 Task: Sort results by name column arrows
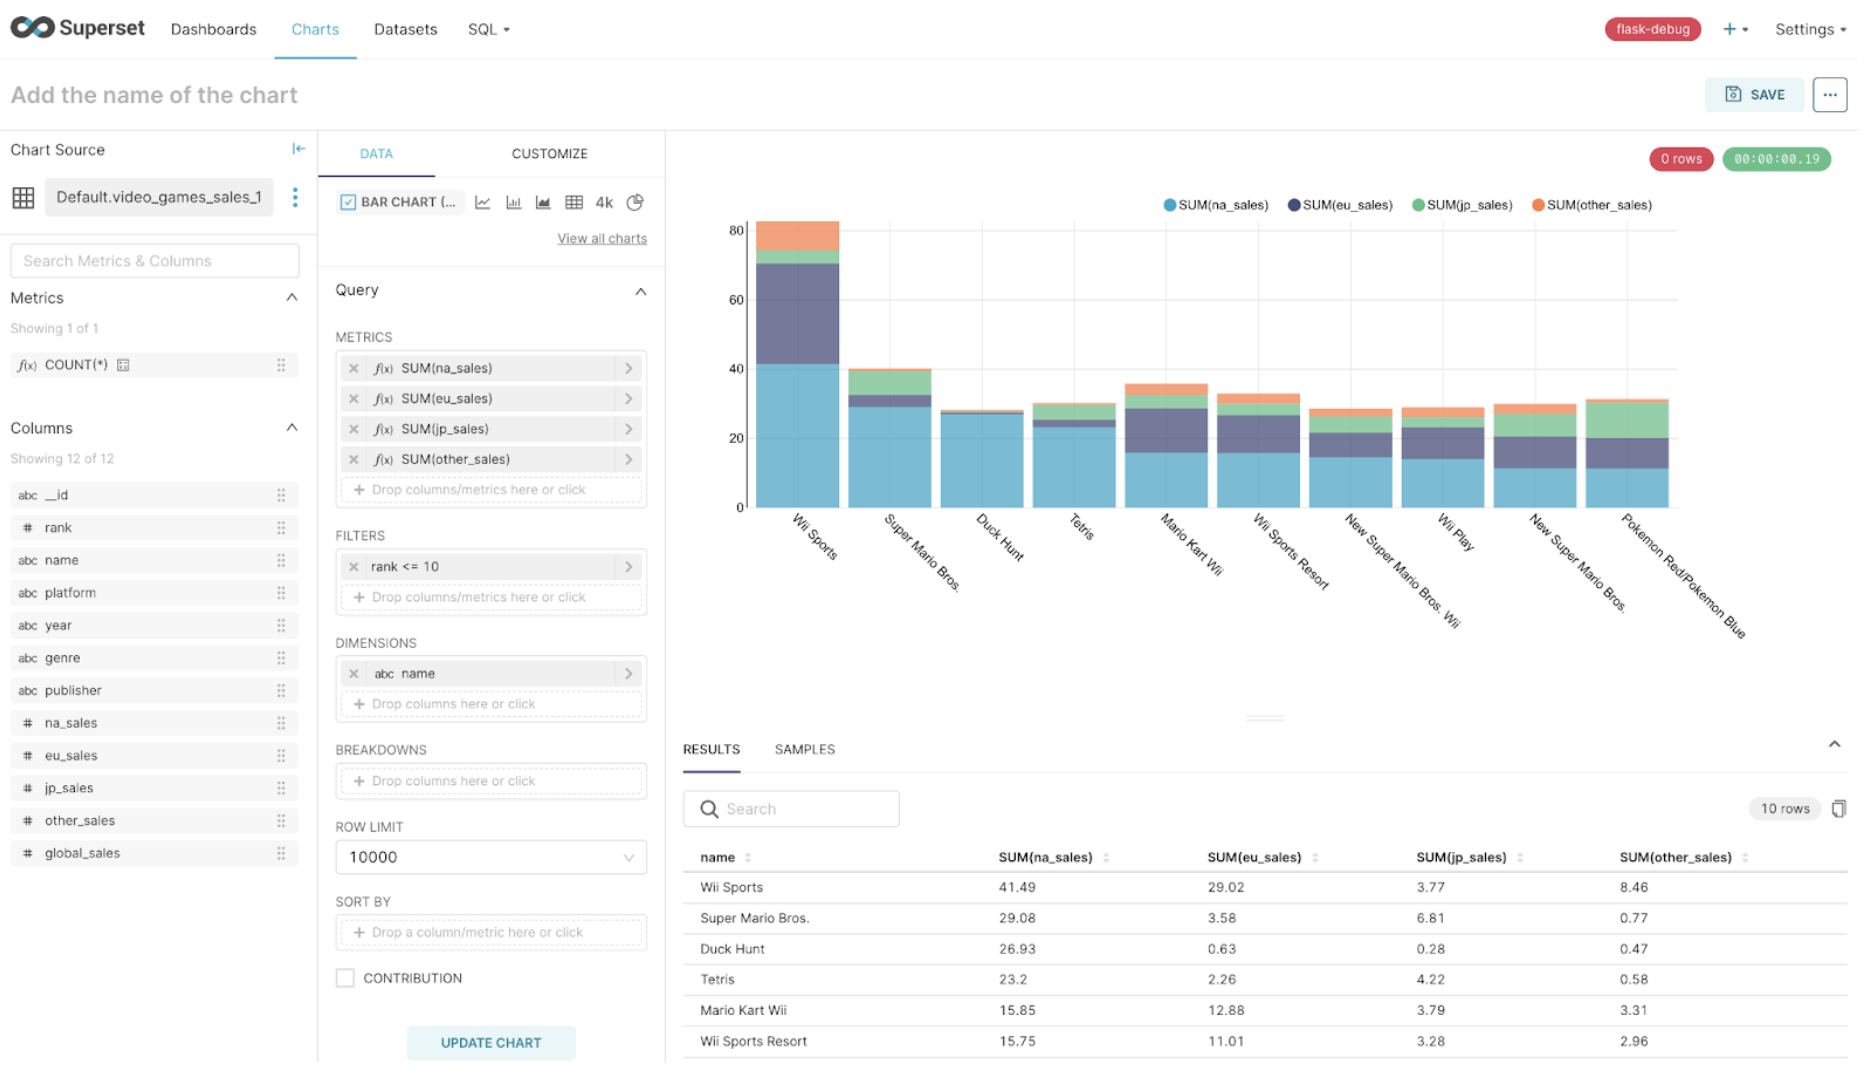(748, 858)
